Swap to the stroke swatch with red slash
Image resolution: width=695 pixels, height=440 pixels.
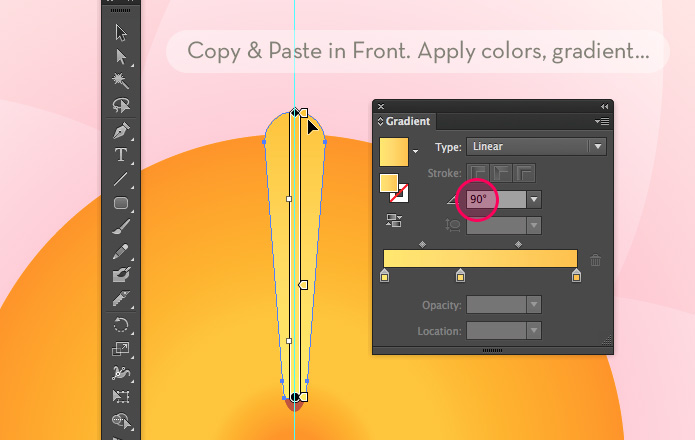coord(399,193)
